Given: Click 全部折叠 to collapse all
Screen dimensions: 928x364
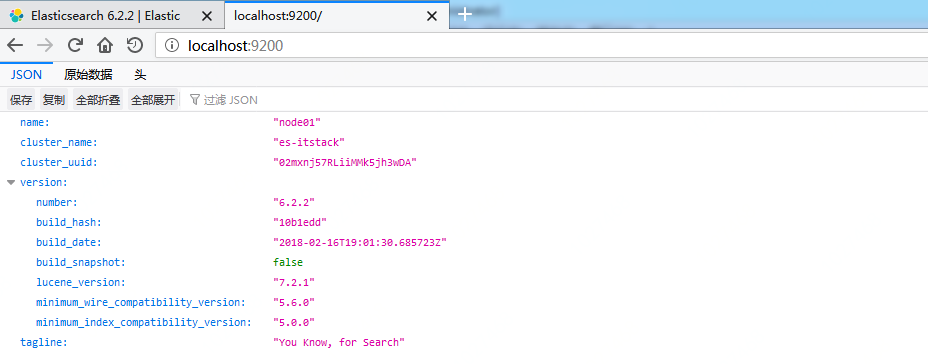Looking at the screenshot, I should click(x=98, y=99).
